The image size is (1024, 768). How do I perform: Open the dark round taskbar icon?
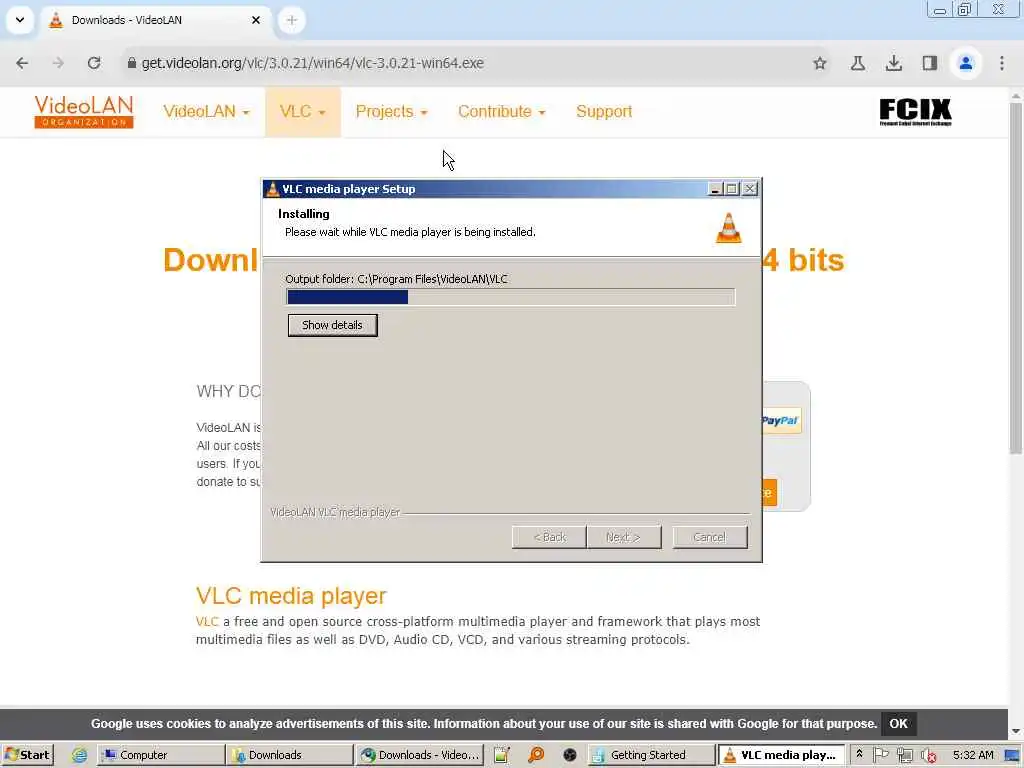point(569,755)
